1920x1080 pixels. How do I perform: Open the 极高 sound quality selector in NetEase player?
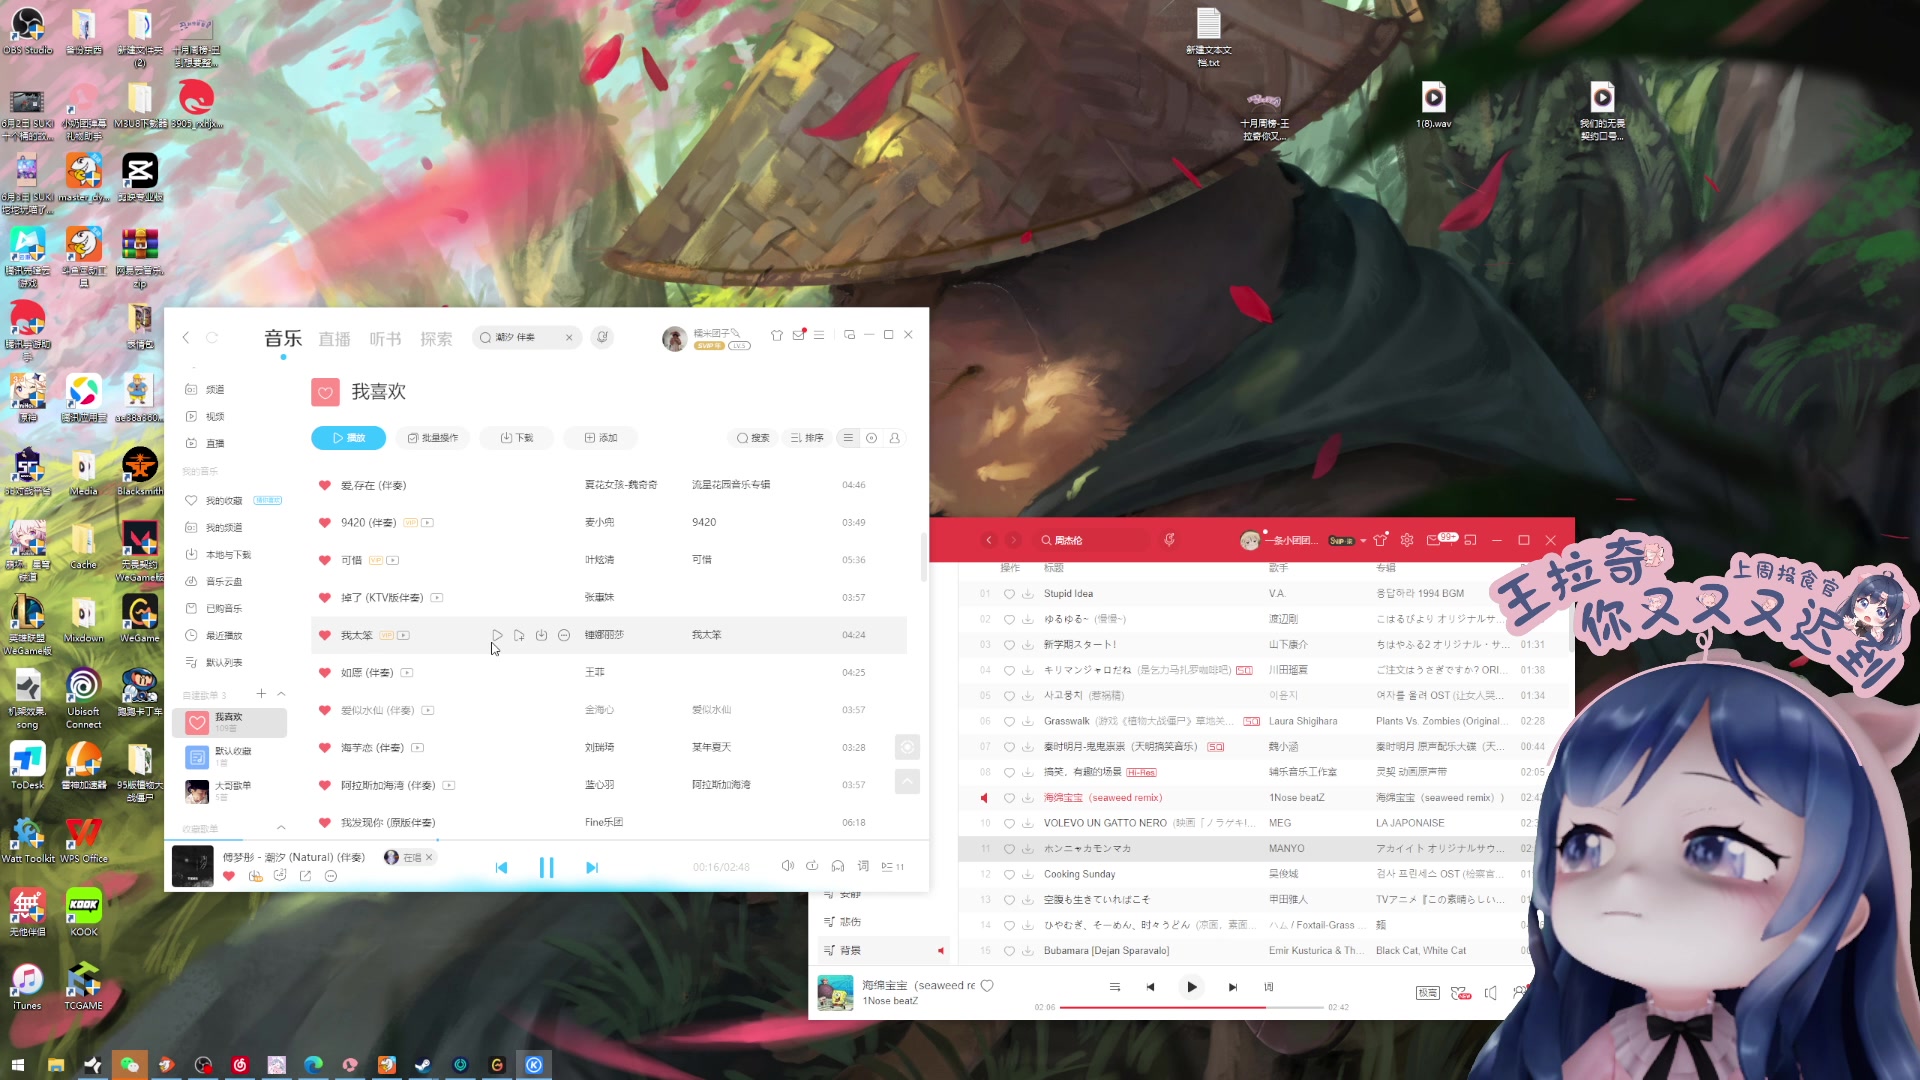pyautogui.click(x=1428, y=992)
